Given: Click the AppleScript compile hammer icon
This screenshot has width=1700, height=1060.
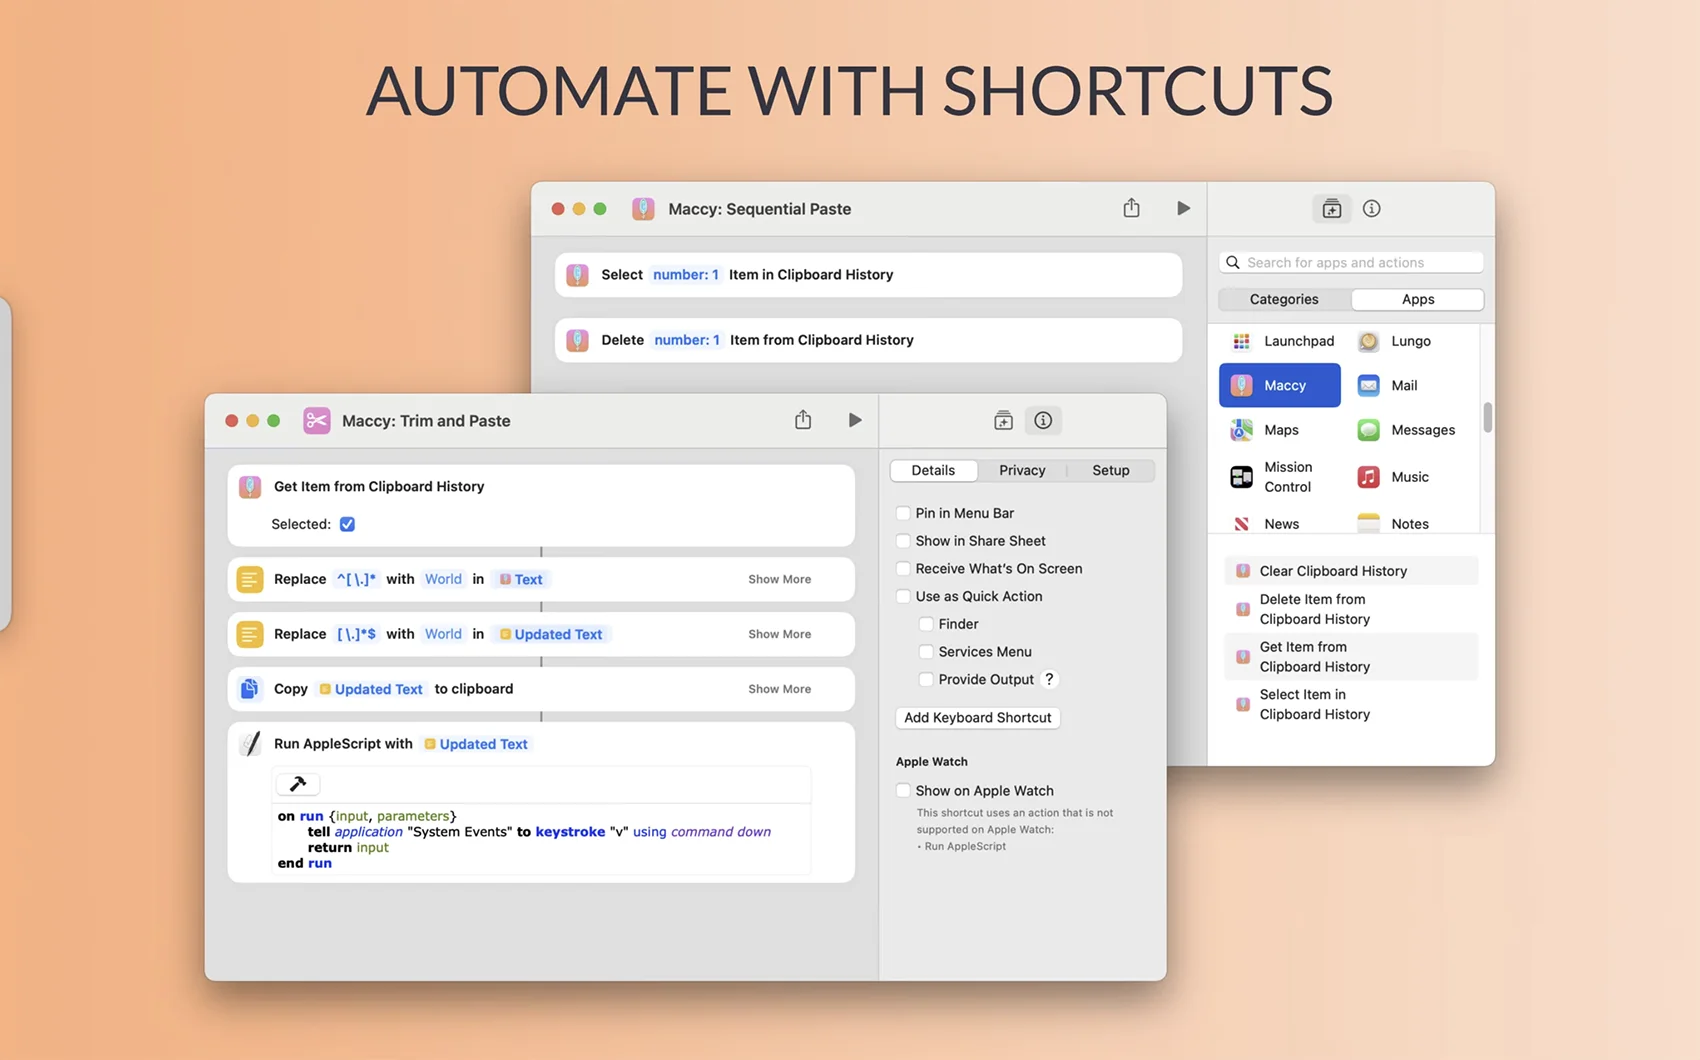Looking at the screenshot, I should point(298,784).
